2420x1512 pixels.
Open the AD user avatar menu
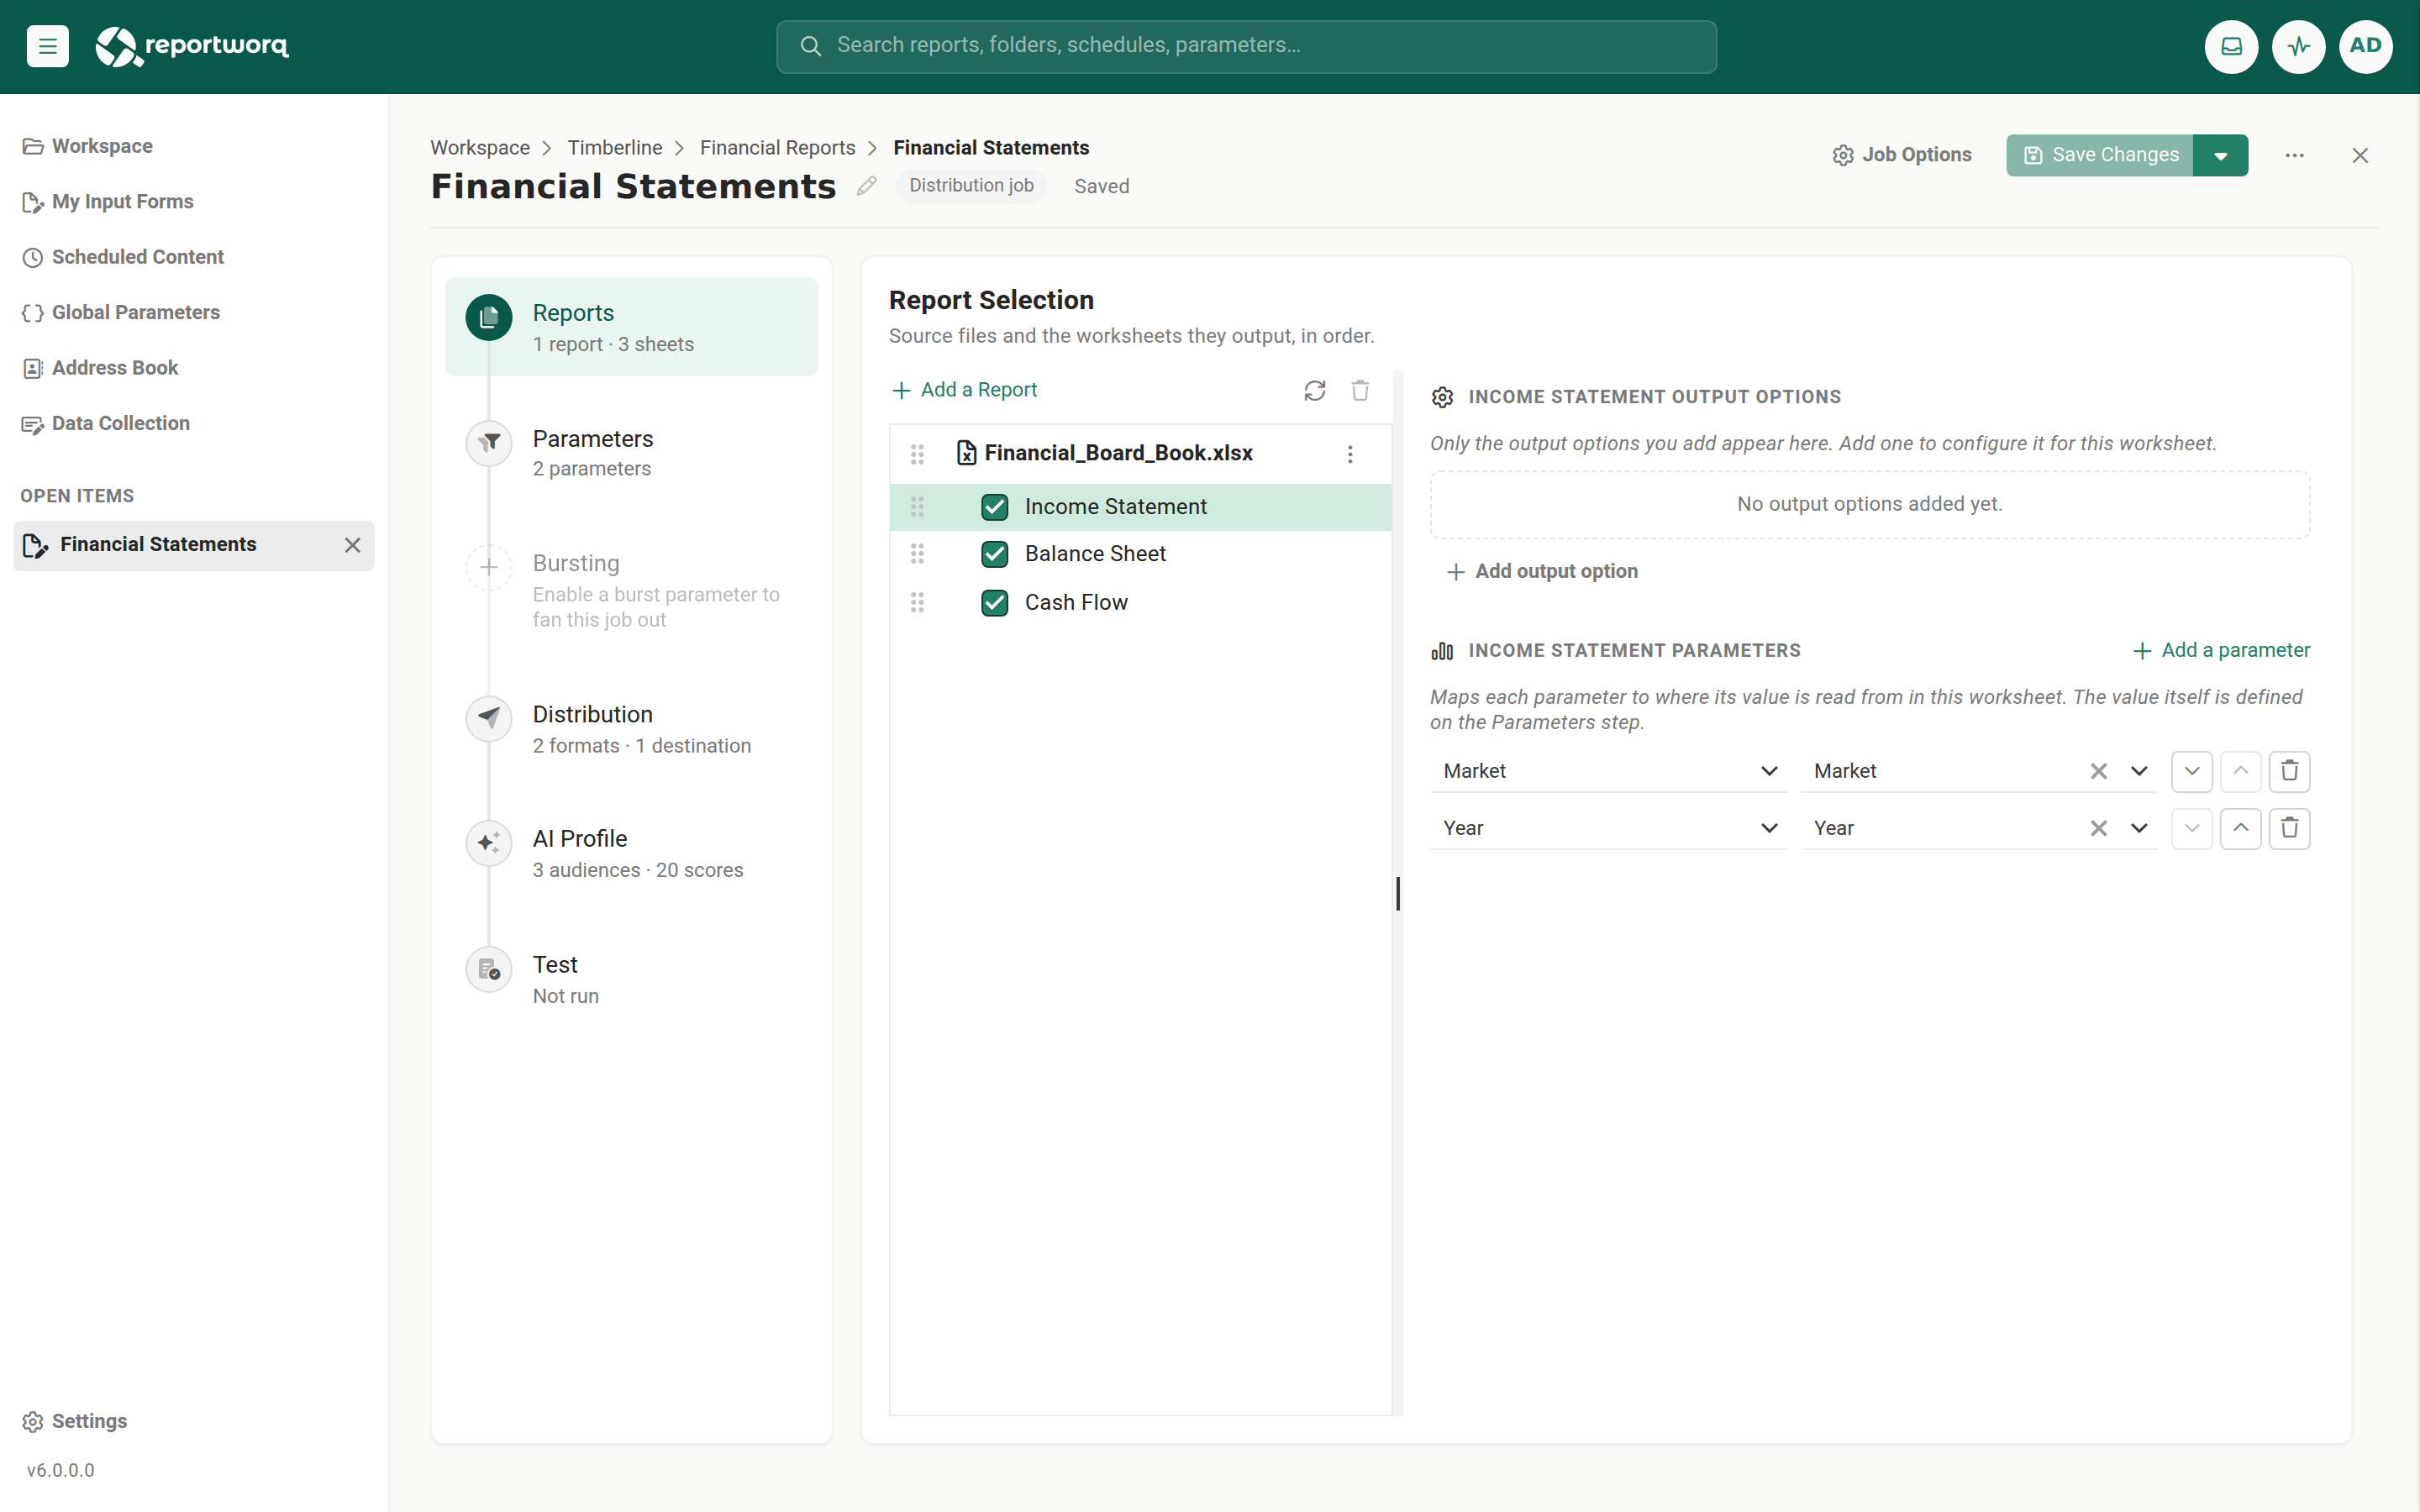click(x=2365, y=46)
